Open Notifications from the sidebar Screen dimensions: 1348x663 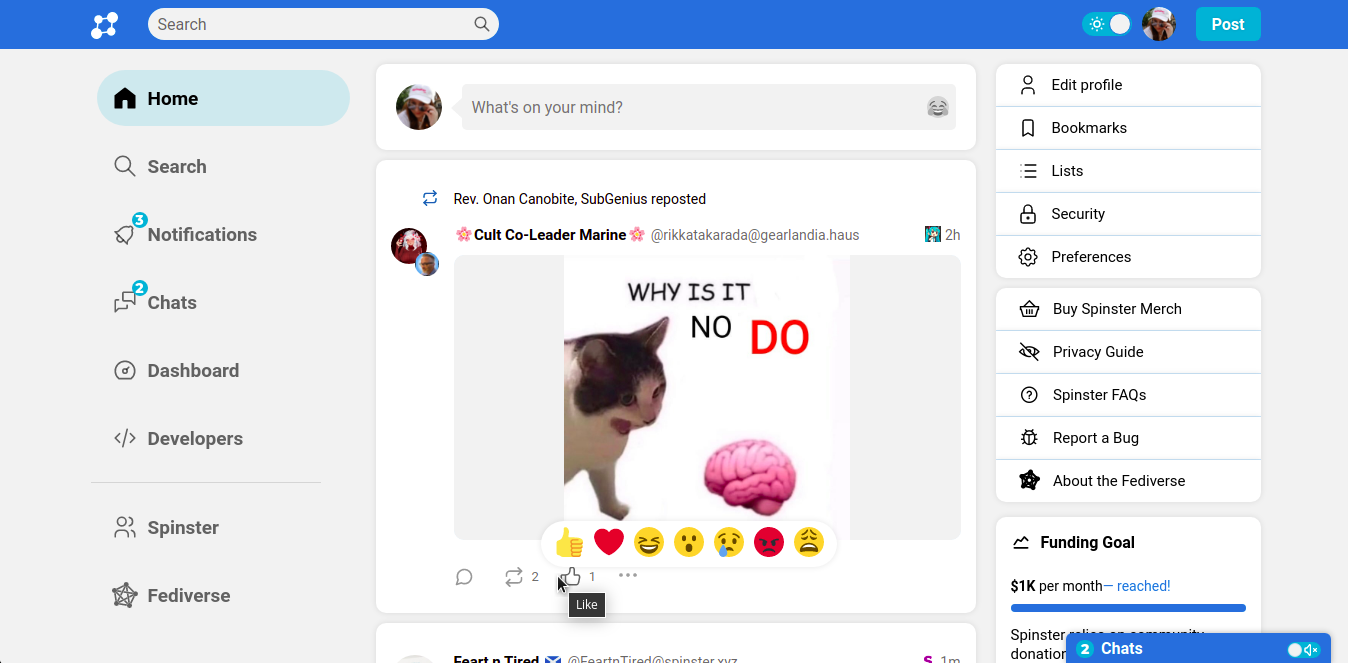(202, 234)
